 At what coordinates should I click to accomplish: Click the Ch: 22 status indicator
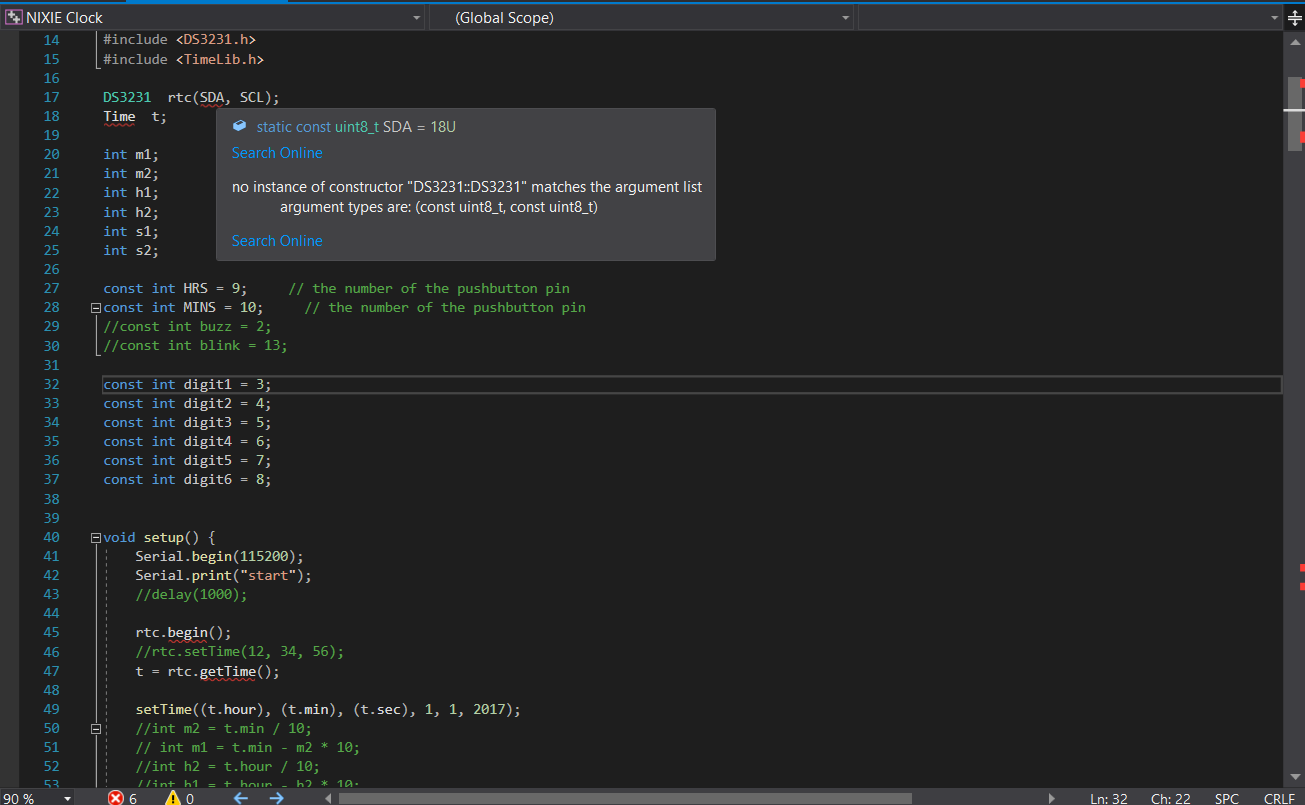1170,798
